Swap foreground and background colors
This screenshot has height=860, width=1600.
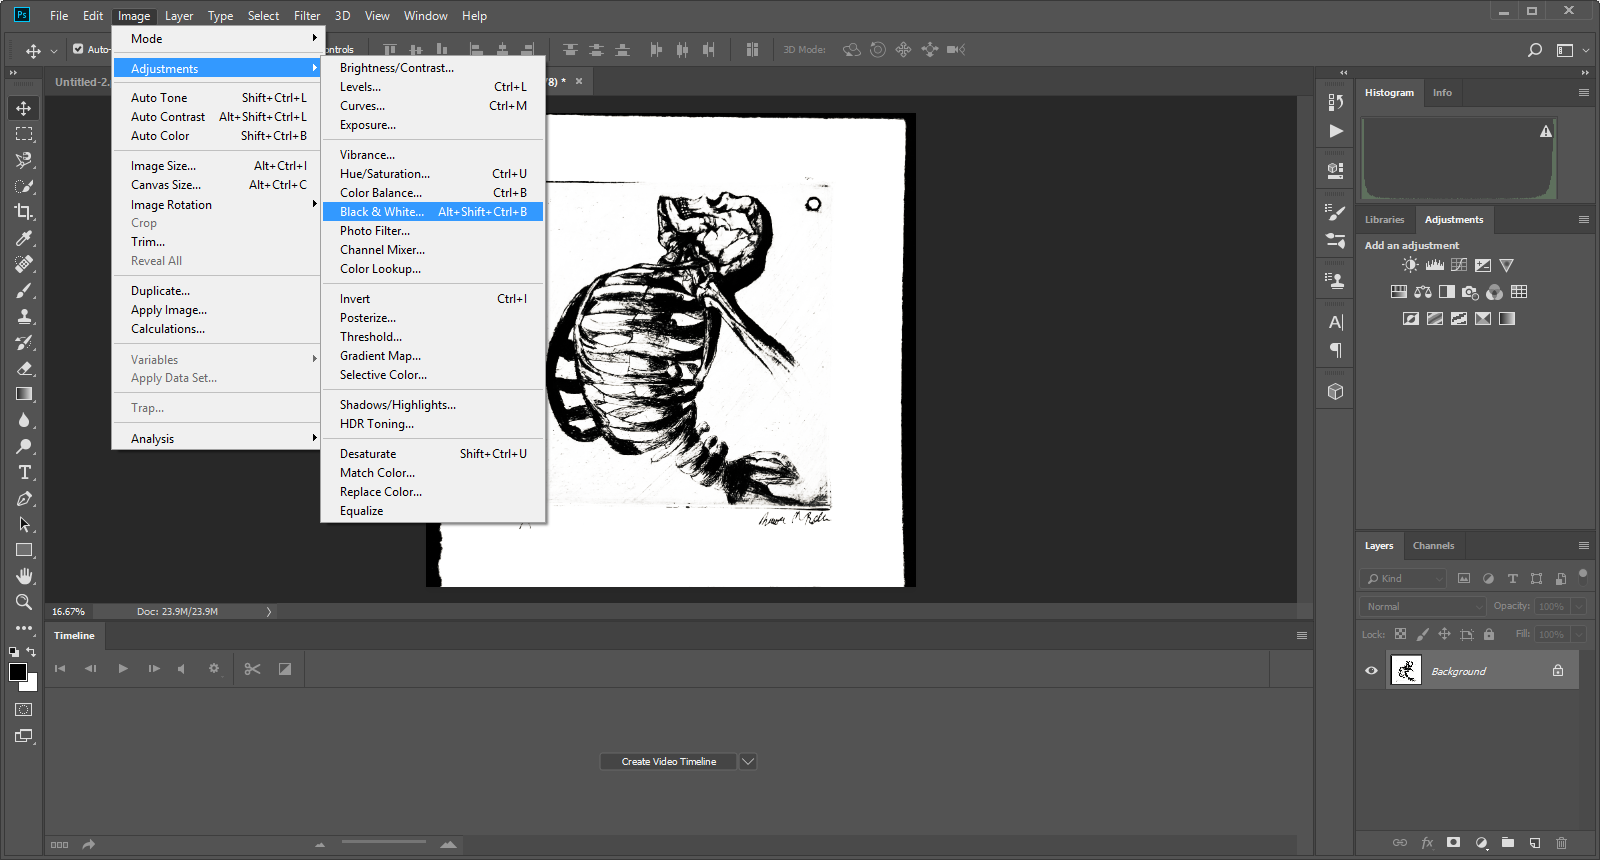coord(31,652)
